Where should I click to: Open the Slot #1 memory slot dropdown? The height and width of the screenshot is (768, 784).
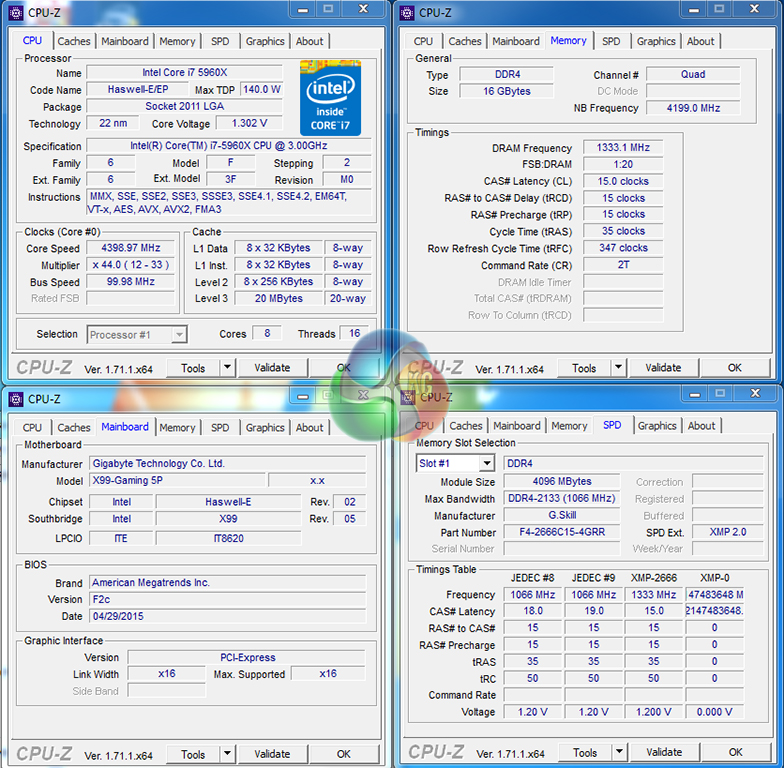click(x=486, y=463)
